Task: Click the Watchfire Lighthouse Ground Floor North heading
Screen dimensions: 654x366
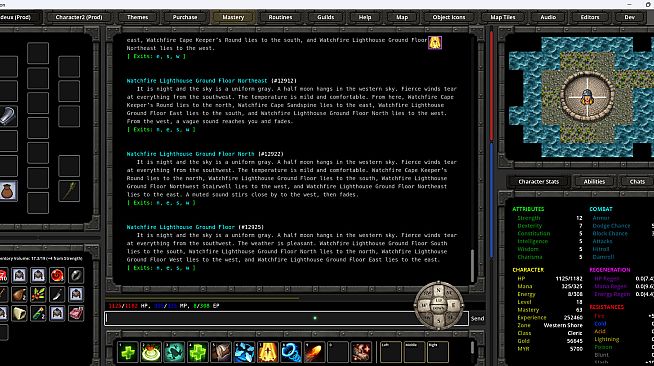Action: 190,154
